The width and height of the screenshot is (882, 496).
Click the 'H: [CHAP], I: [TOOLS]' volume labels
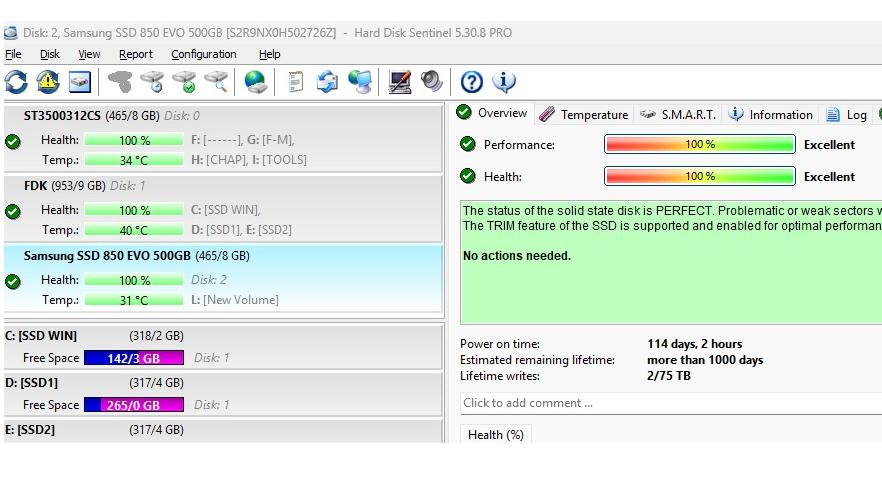[x=249, y=160]
